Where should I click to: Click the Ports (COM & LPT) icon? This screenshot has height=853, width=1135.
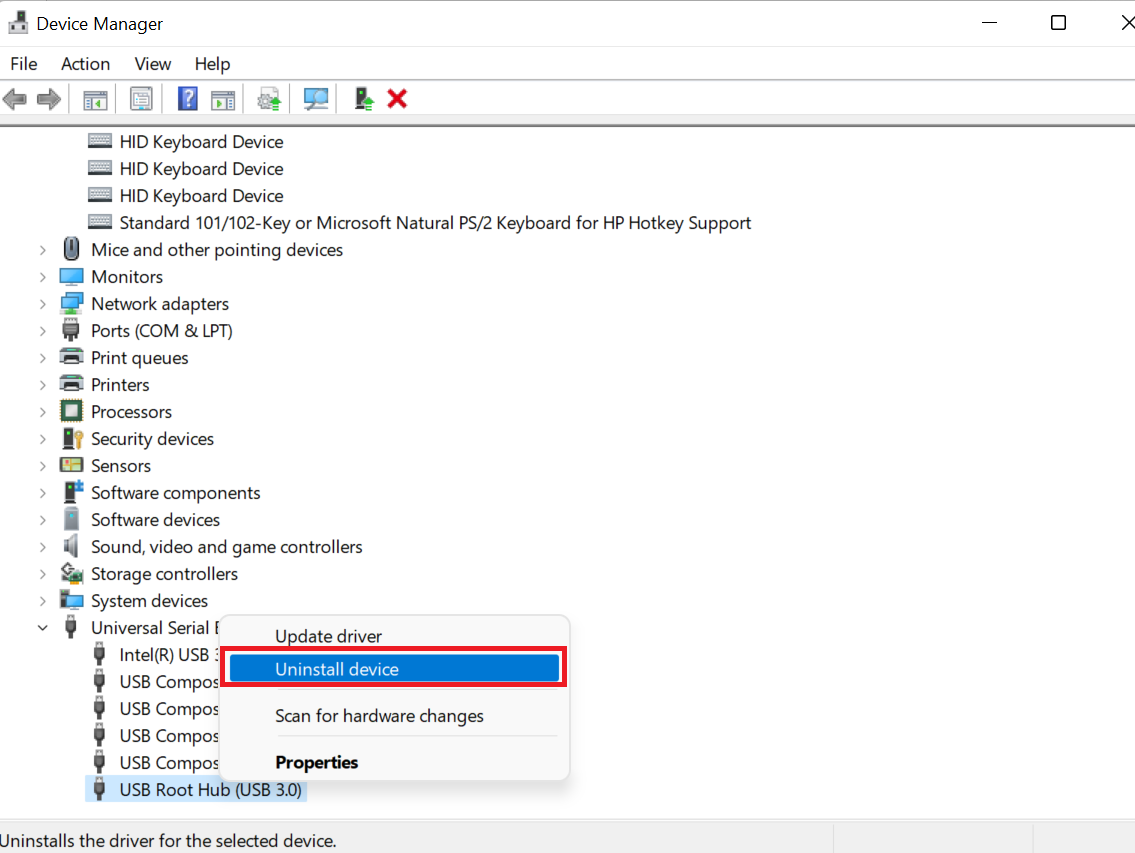pos(71,330)
